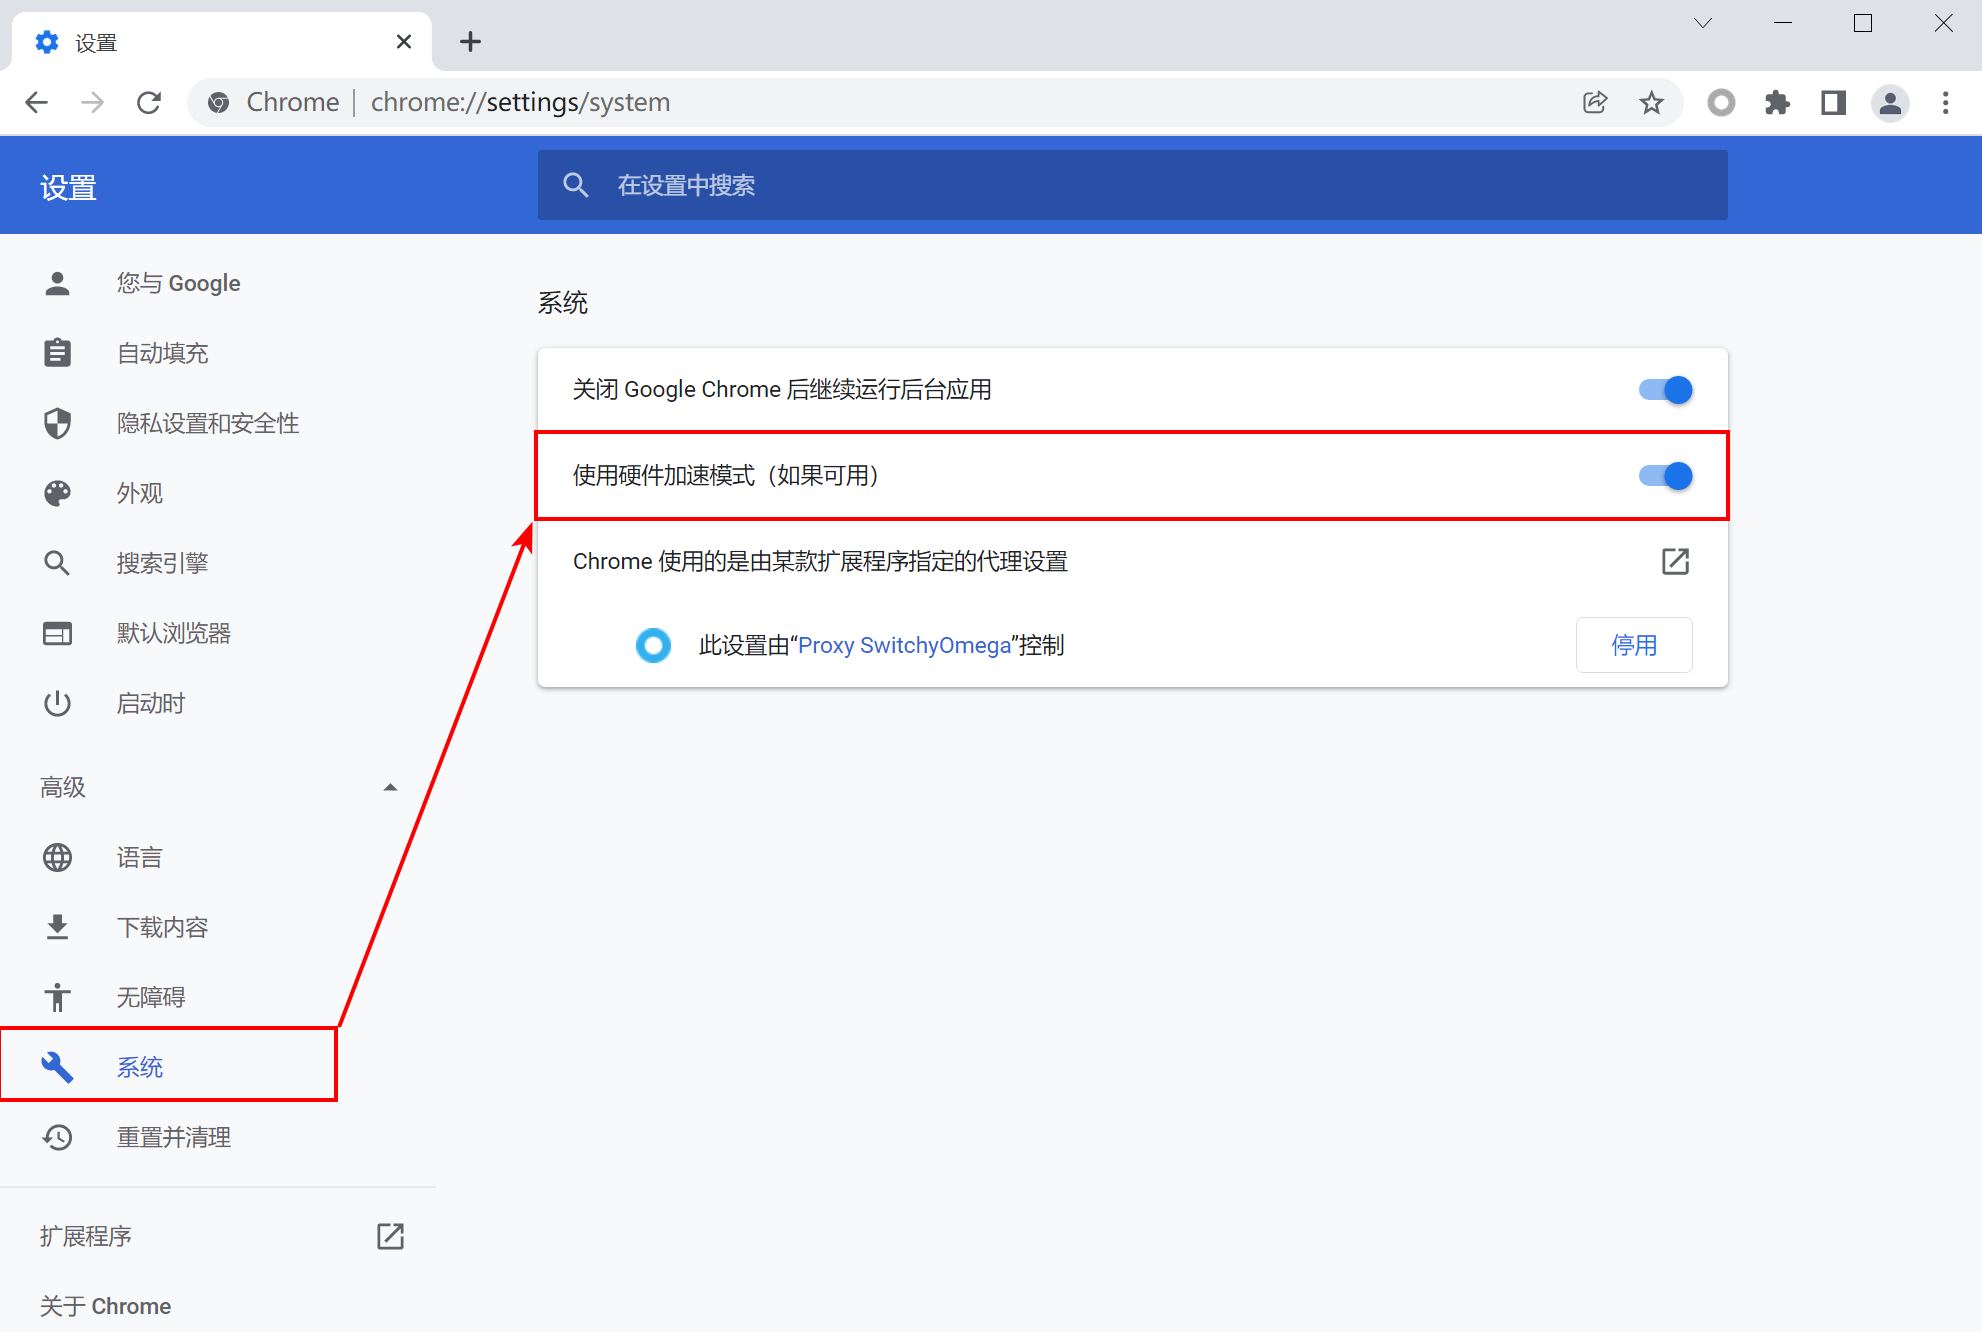
Task: Open the Chrome three-dot menu
Action: (1945, 102)
